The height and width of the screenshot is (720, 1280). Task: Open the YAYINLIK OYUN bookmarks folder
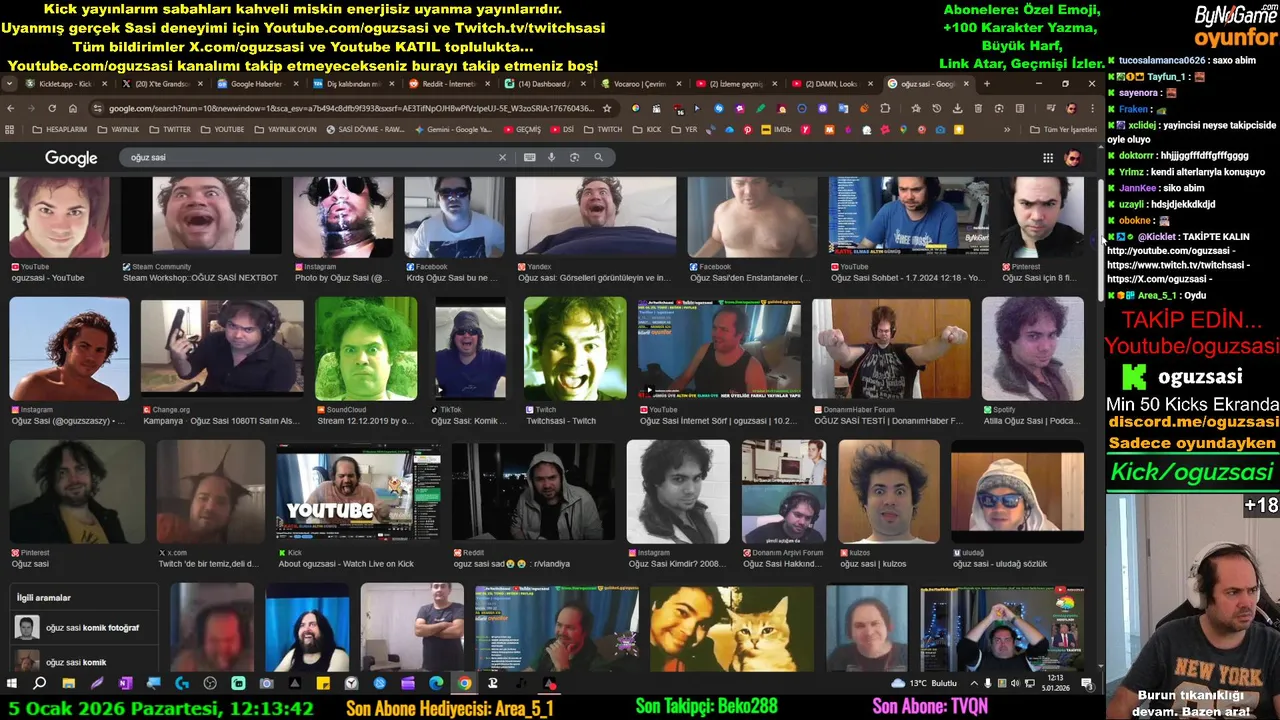coord(285,129)
